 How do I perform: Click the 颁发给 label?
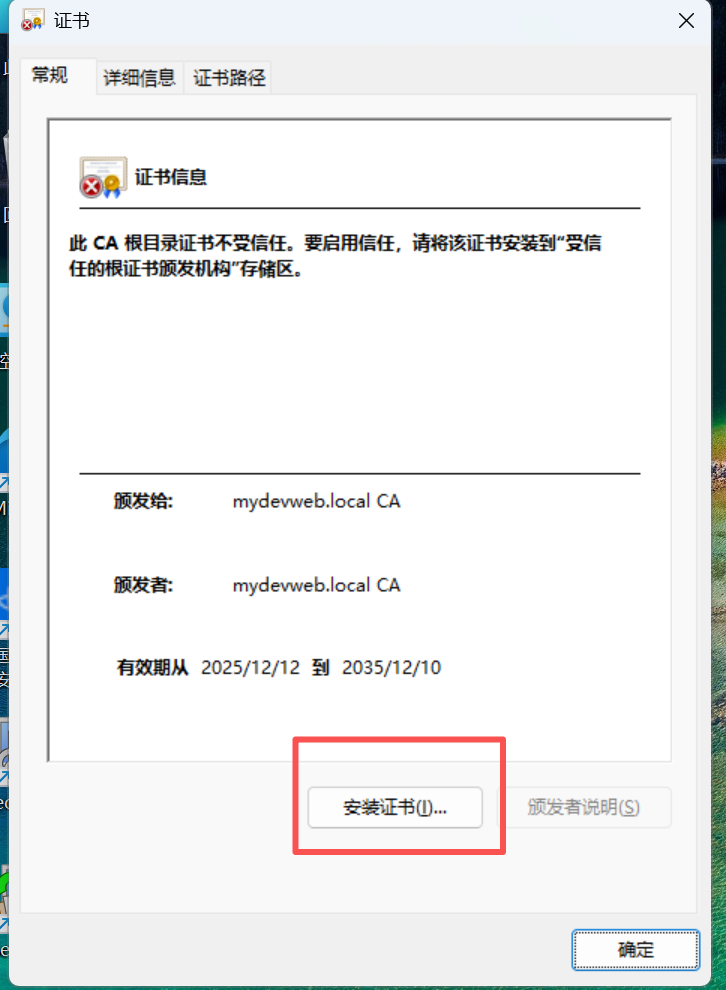pyautogui.click(x=143, y=501)
